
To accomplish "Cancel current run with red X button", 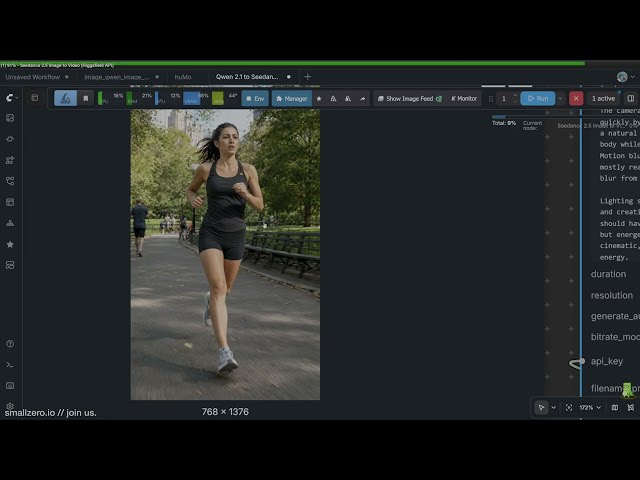I will pos(576,98).
